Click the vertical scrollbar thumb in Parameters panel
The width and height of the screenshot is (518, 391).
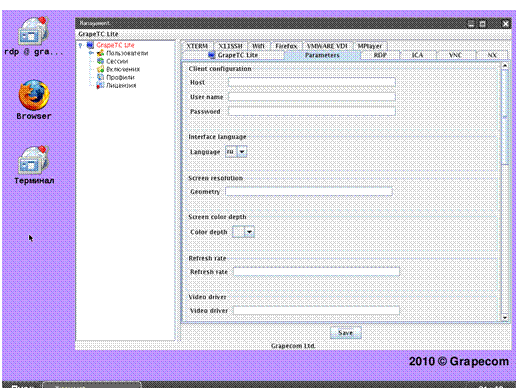(505, 117)
